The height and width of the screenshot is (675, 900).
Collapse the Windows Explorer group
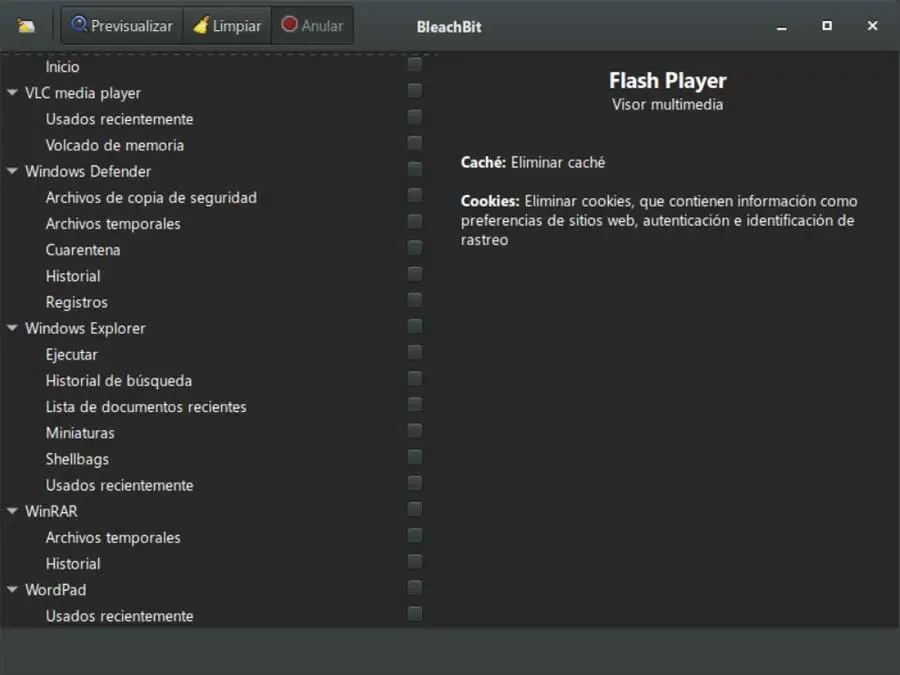[x=12, y=328]
